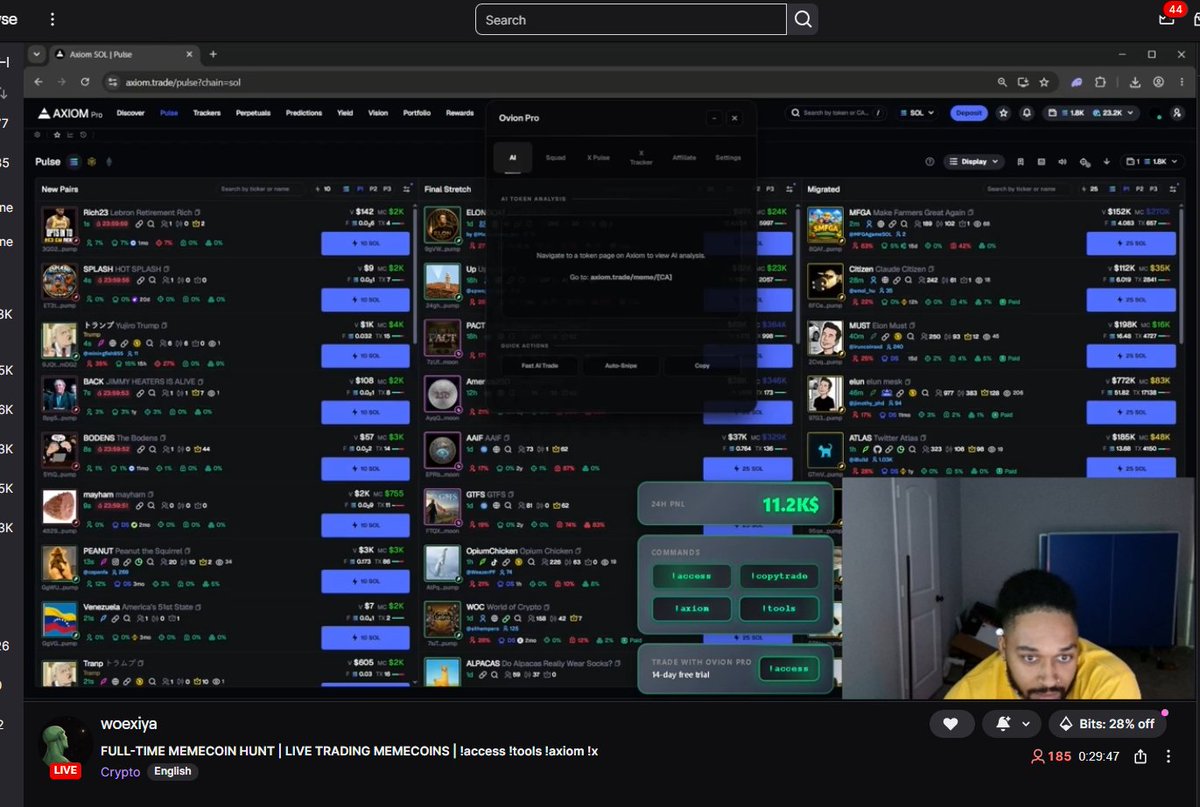The image size is (1200, 807).
Task: Select P2 preset in Migrated column
Action: coord(1140,188)
